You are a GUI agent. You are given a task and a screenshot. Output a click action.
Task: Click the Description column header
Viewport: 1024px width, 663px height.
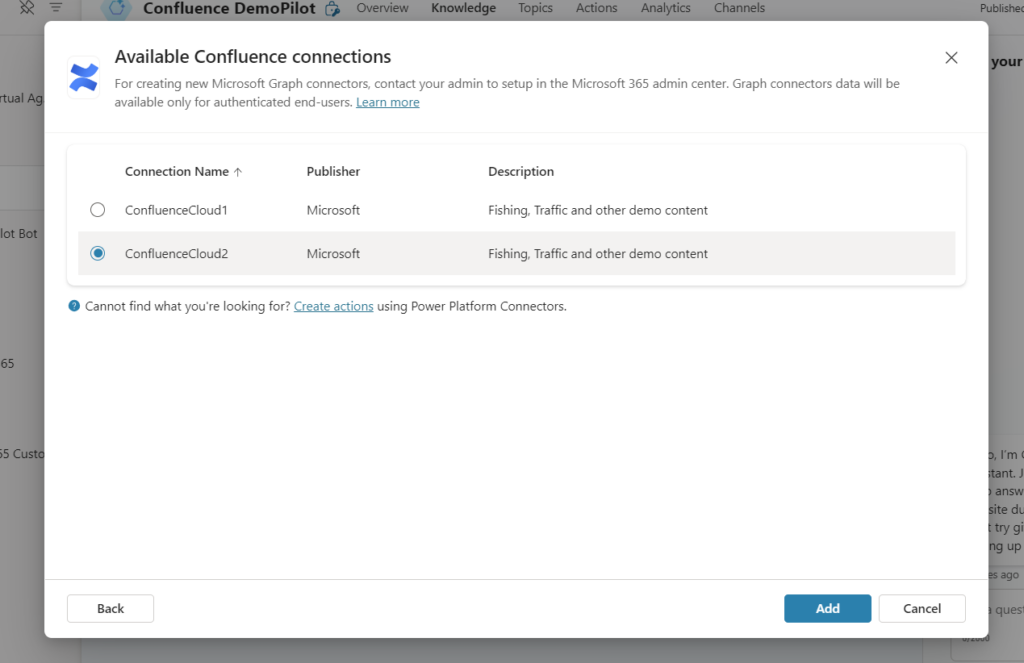[x=520, y=172]
